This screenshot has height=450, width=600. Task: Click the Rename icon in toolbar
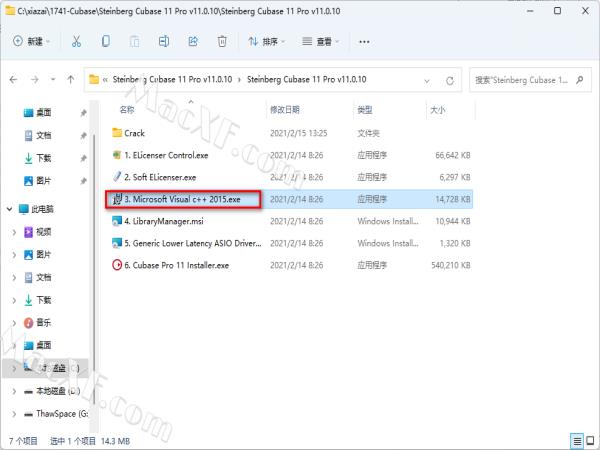coord(164,41)
